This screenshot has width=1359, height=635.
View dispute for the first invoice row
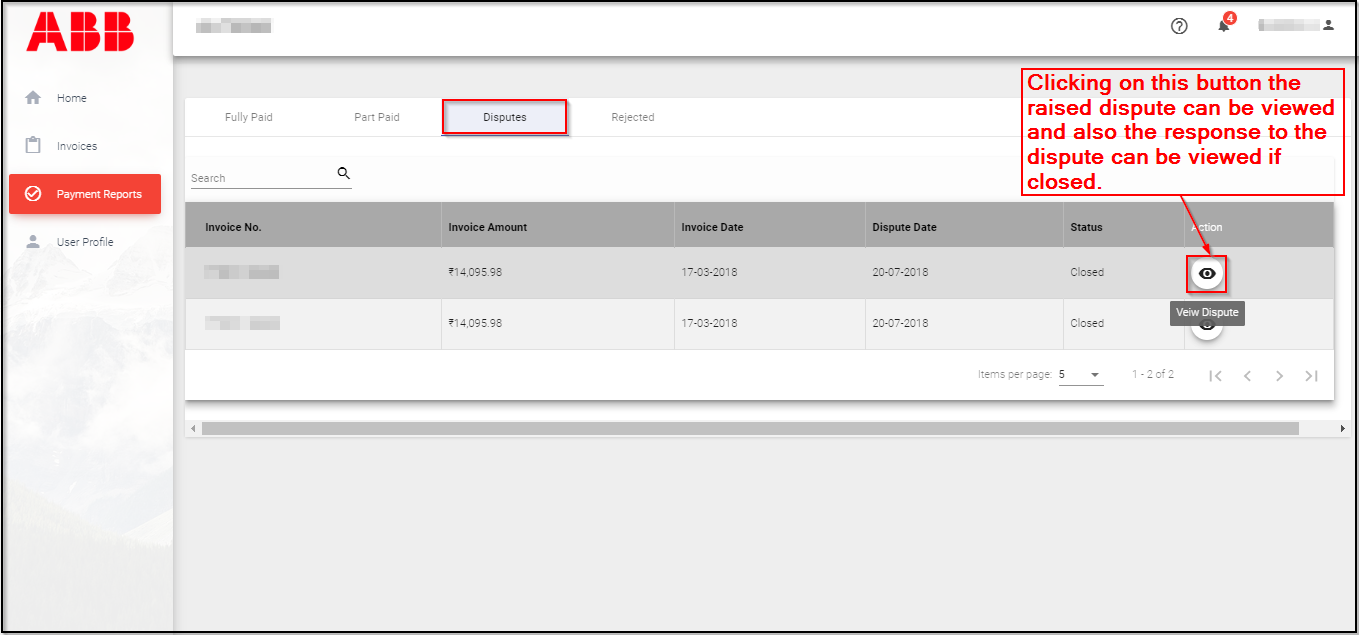coord(1207,273)
